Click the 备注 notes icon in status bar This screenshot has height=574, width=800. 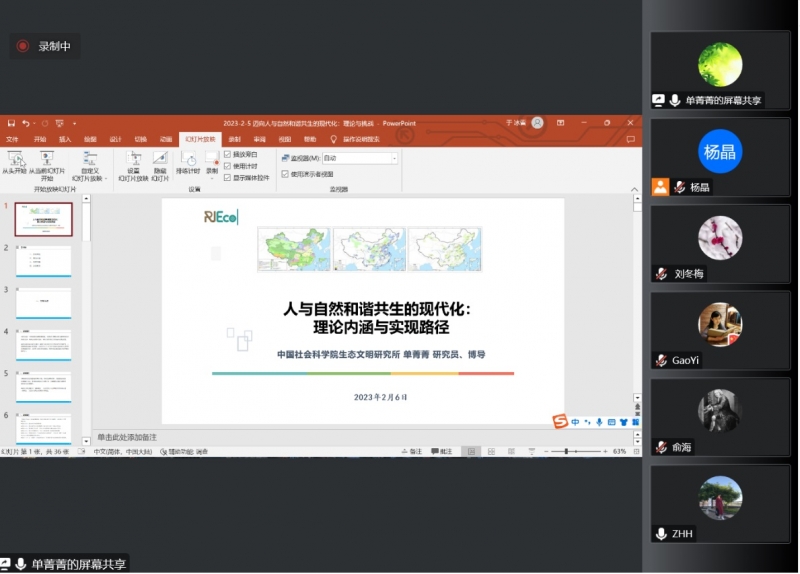(411, 452)
